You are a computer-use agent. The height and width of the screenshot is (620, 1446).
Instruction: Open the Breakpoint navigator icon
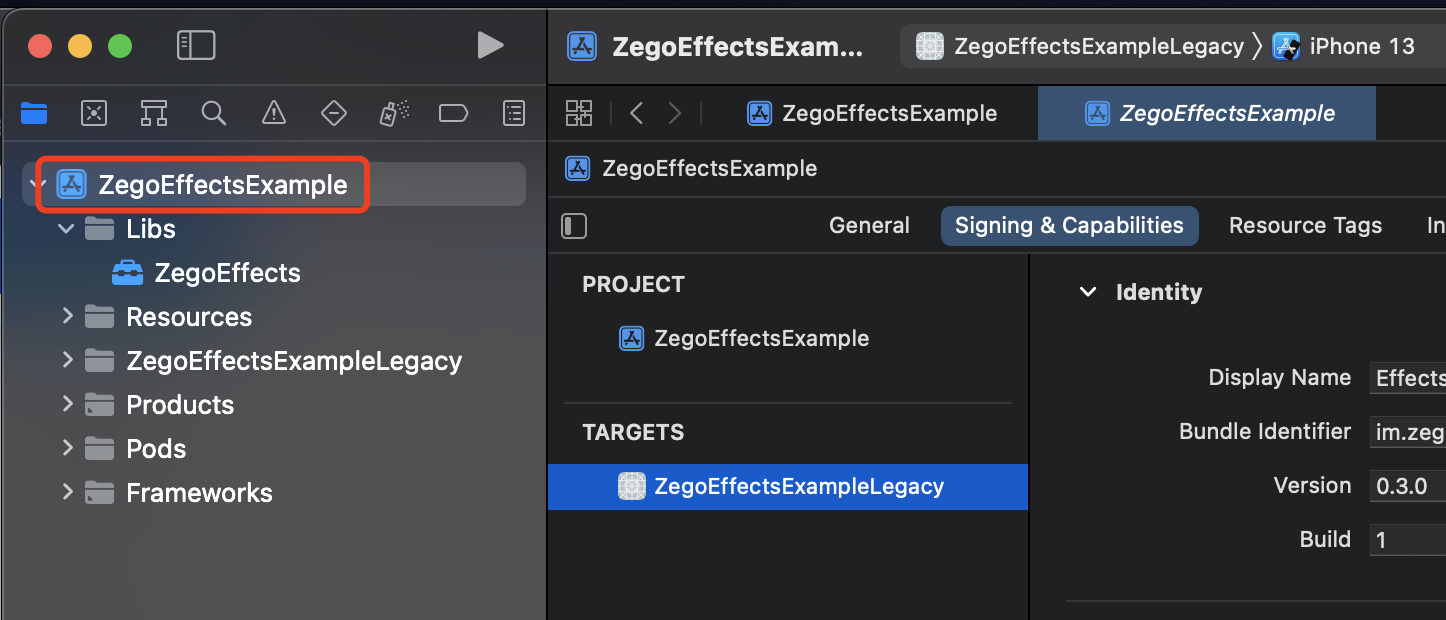click(454, 113)
